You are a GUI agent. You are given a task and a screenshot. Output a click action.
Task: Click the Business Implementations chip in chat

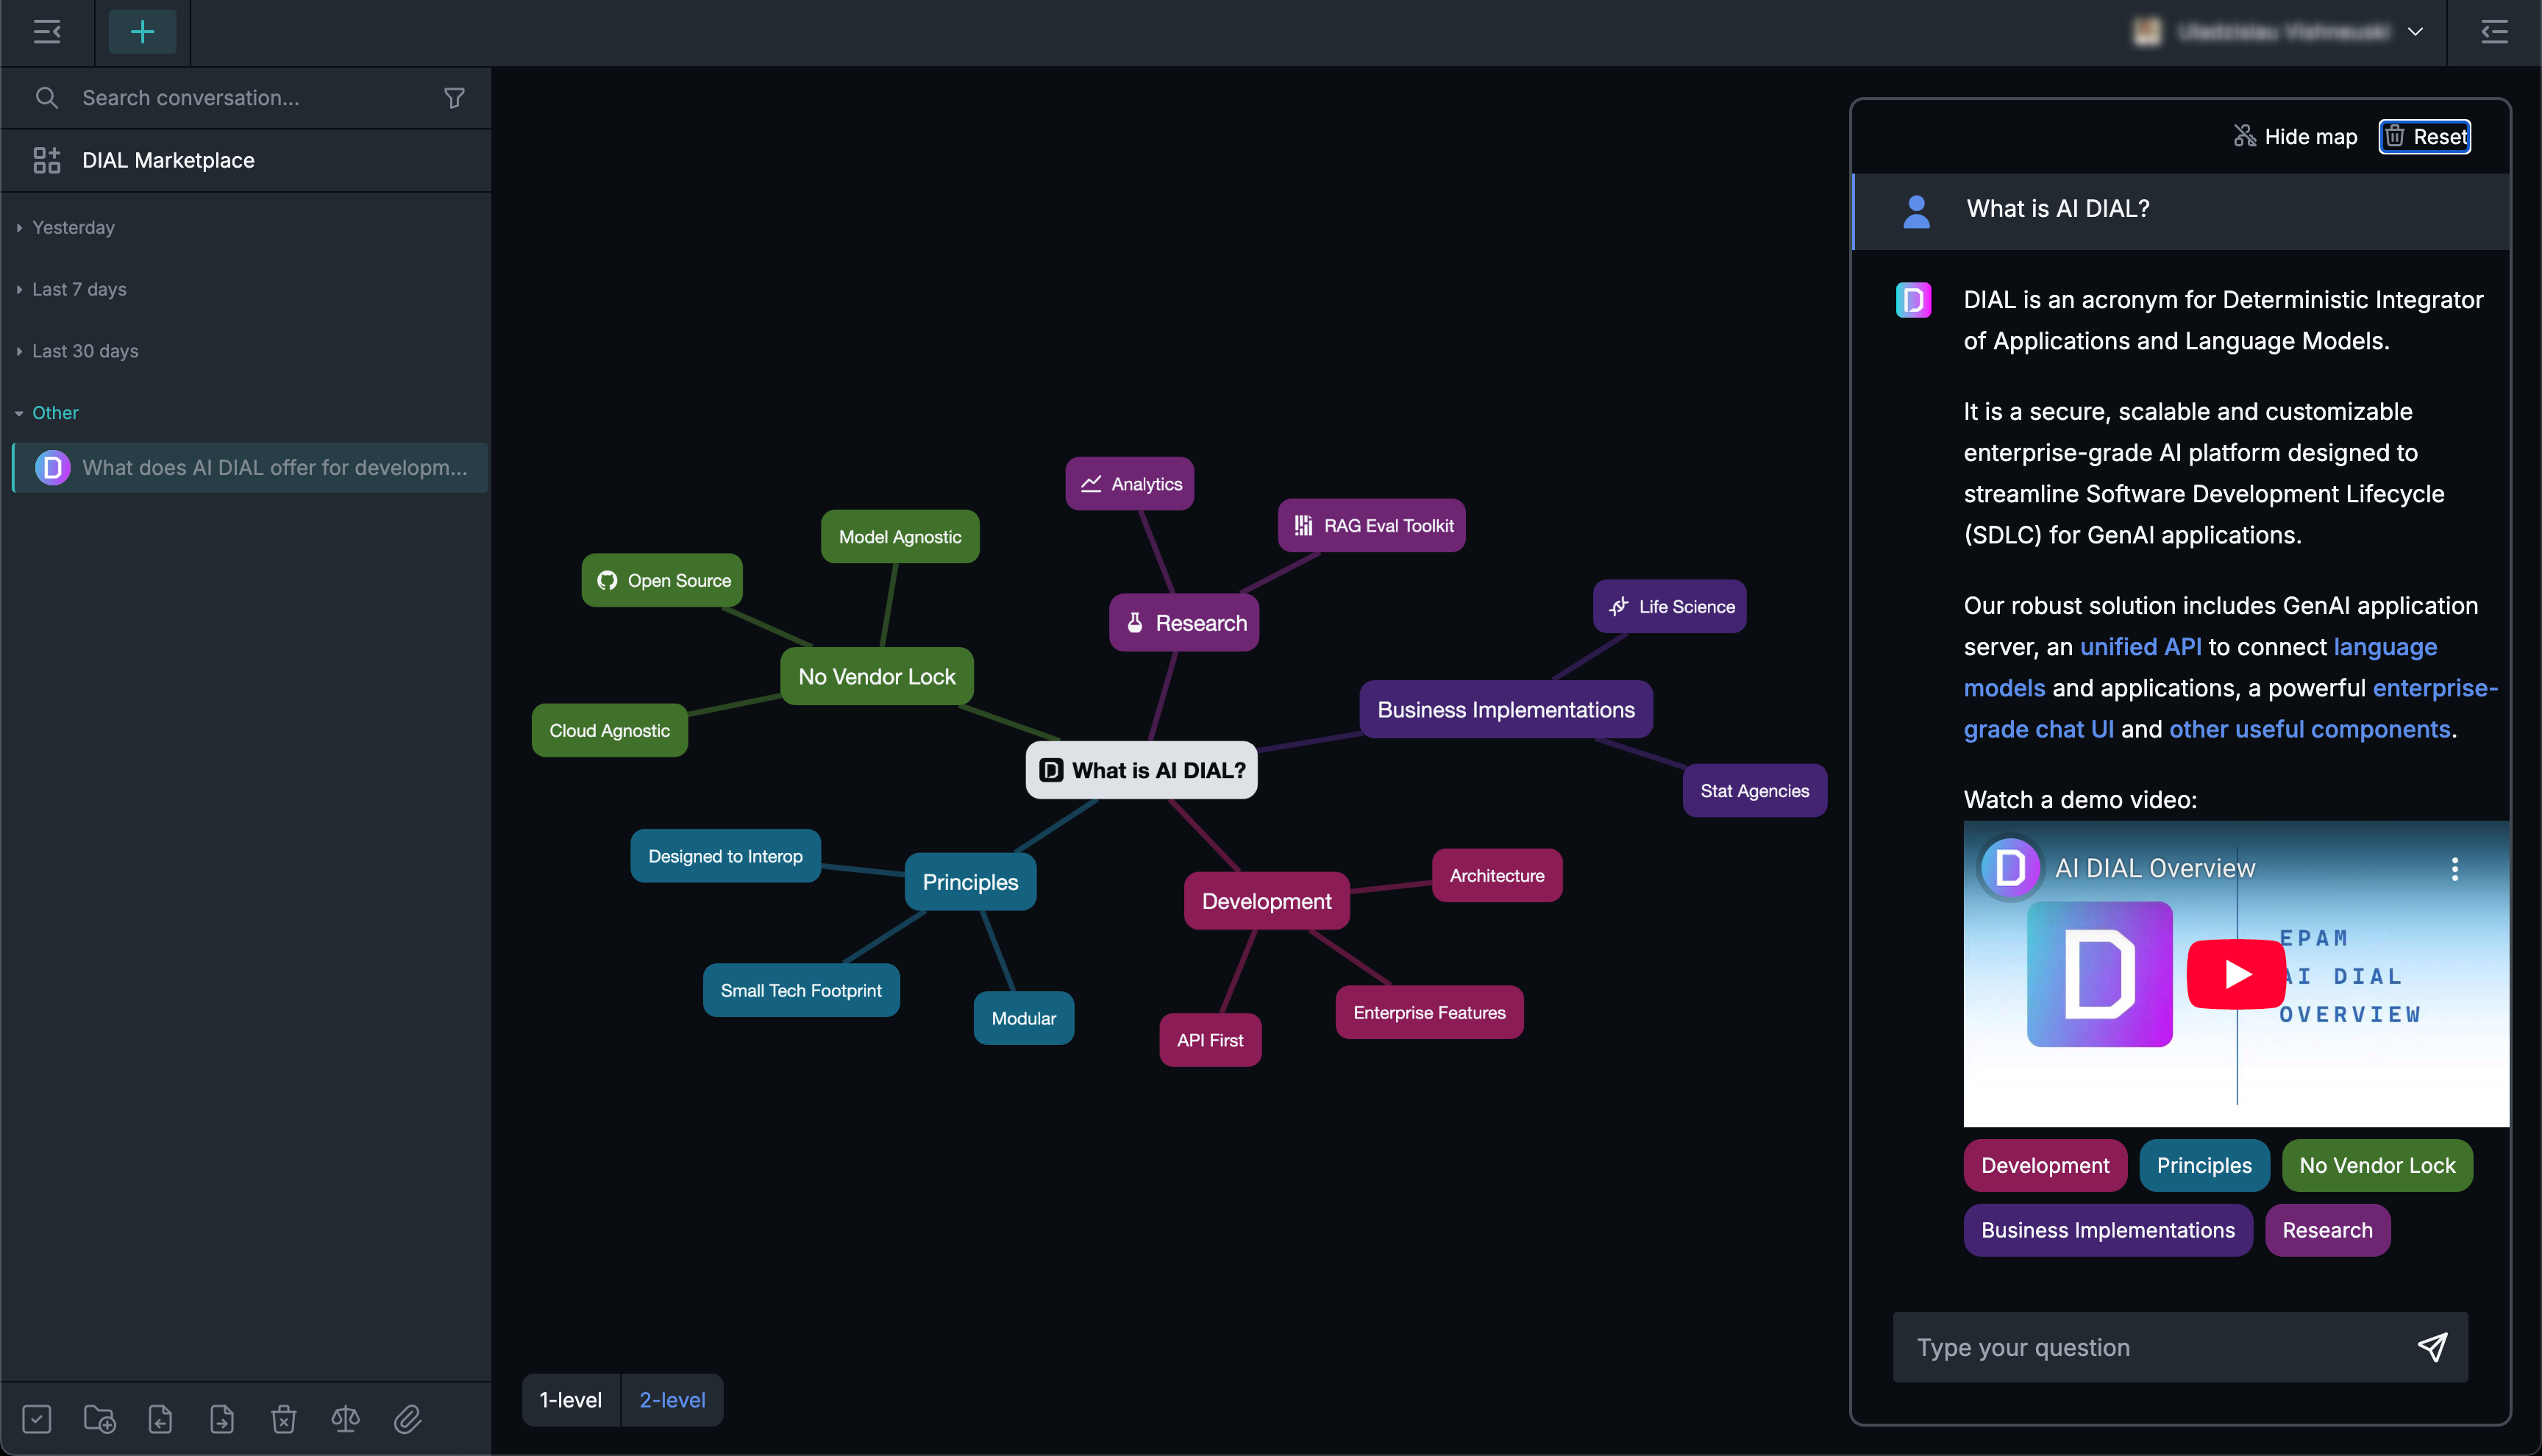(x=2108, y=1230)
